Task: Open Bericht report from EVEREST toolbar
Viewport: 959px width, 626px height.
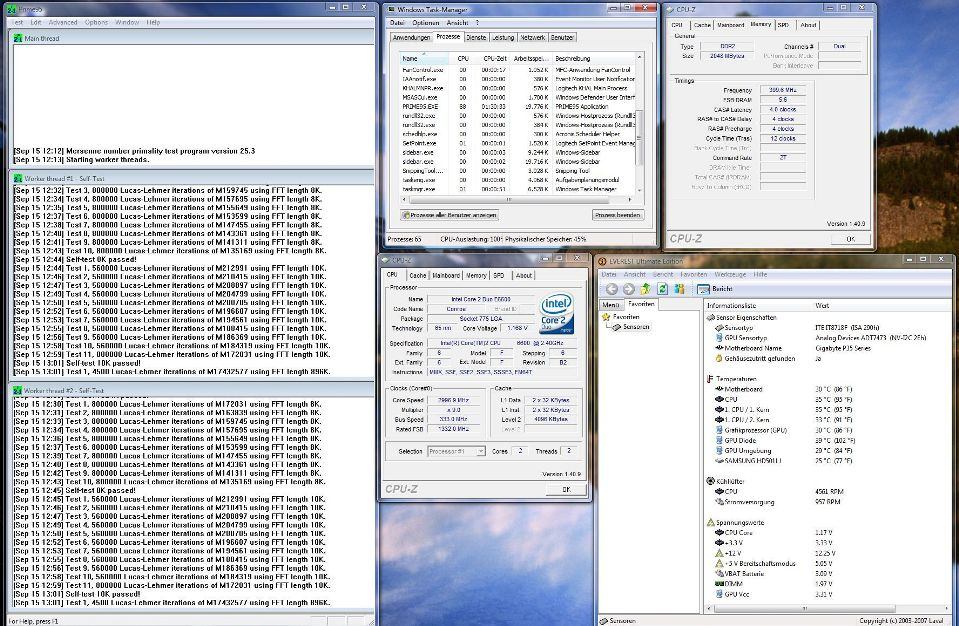Action: [715, 289]
